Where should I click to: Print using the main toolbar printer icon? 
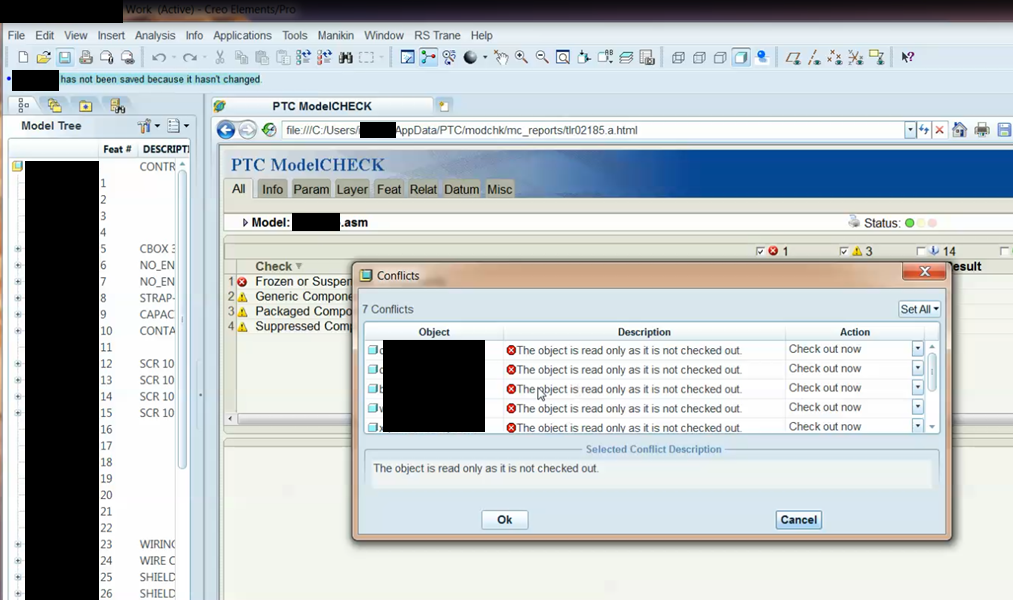[x=86, y=57]
